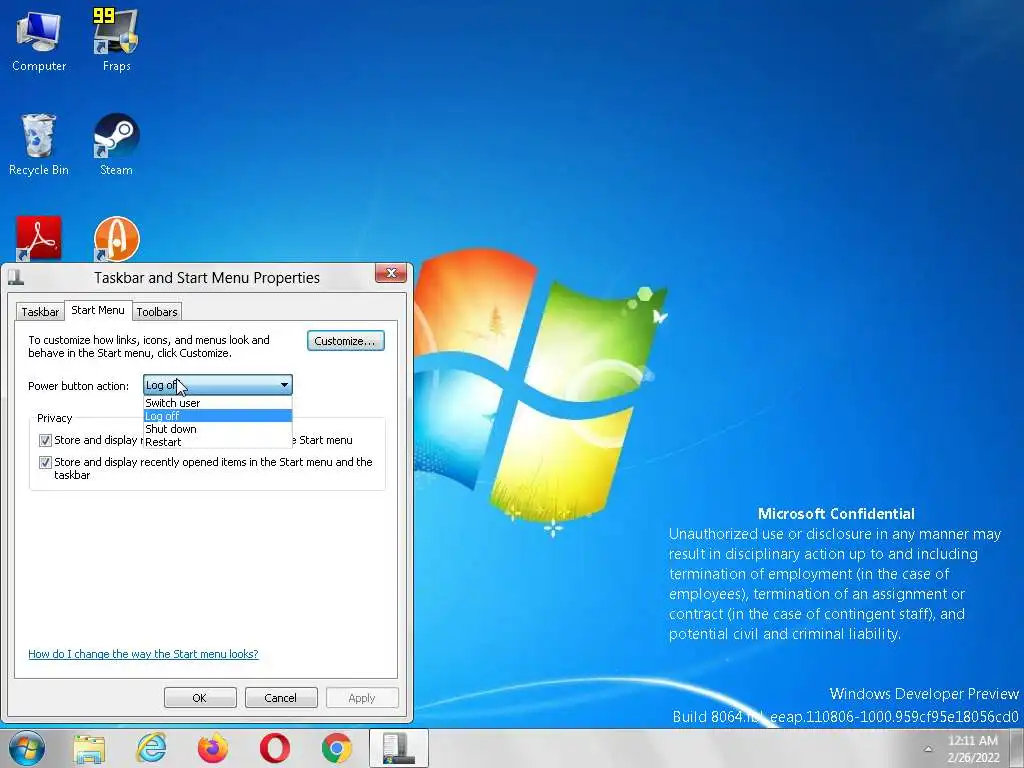Click the Properties dialog title bar icon
This screenshot has height=768, width=1024.
point(16,278)
